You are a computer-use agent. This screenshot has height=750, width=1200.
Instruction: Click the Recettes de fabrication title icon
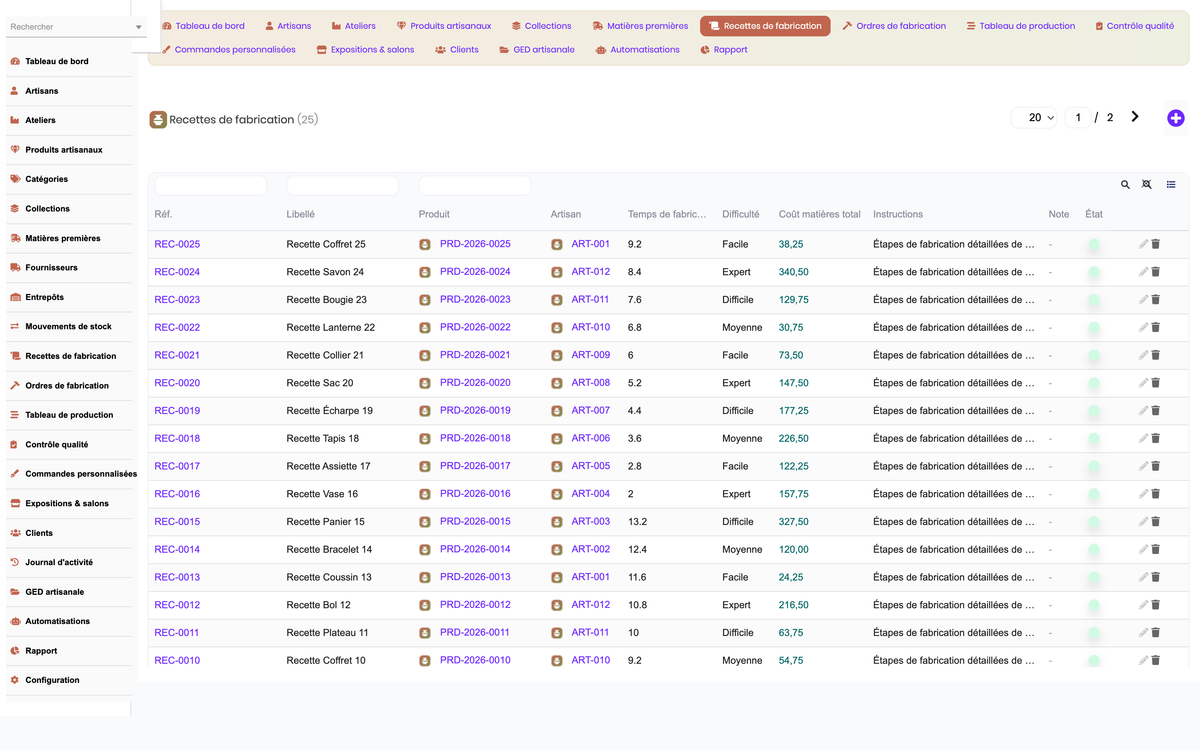tap(158, 119)
